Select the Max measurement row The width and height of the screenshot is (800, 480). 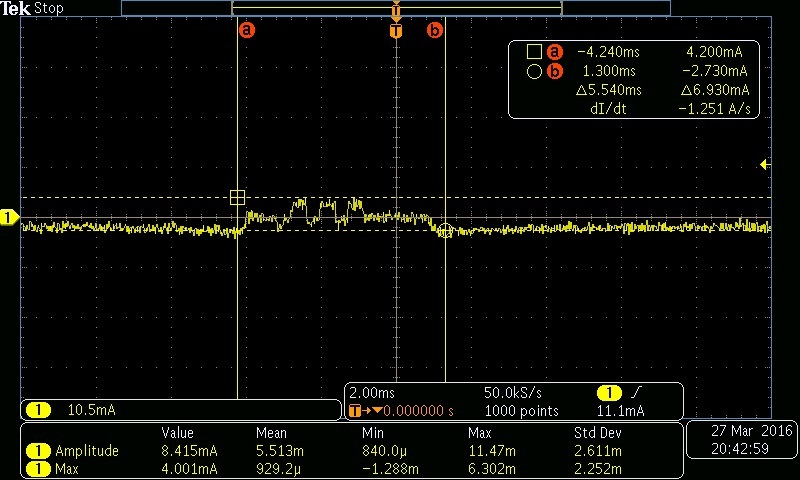click(352, 469)
